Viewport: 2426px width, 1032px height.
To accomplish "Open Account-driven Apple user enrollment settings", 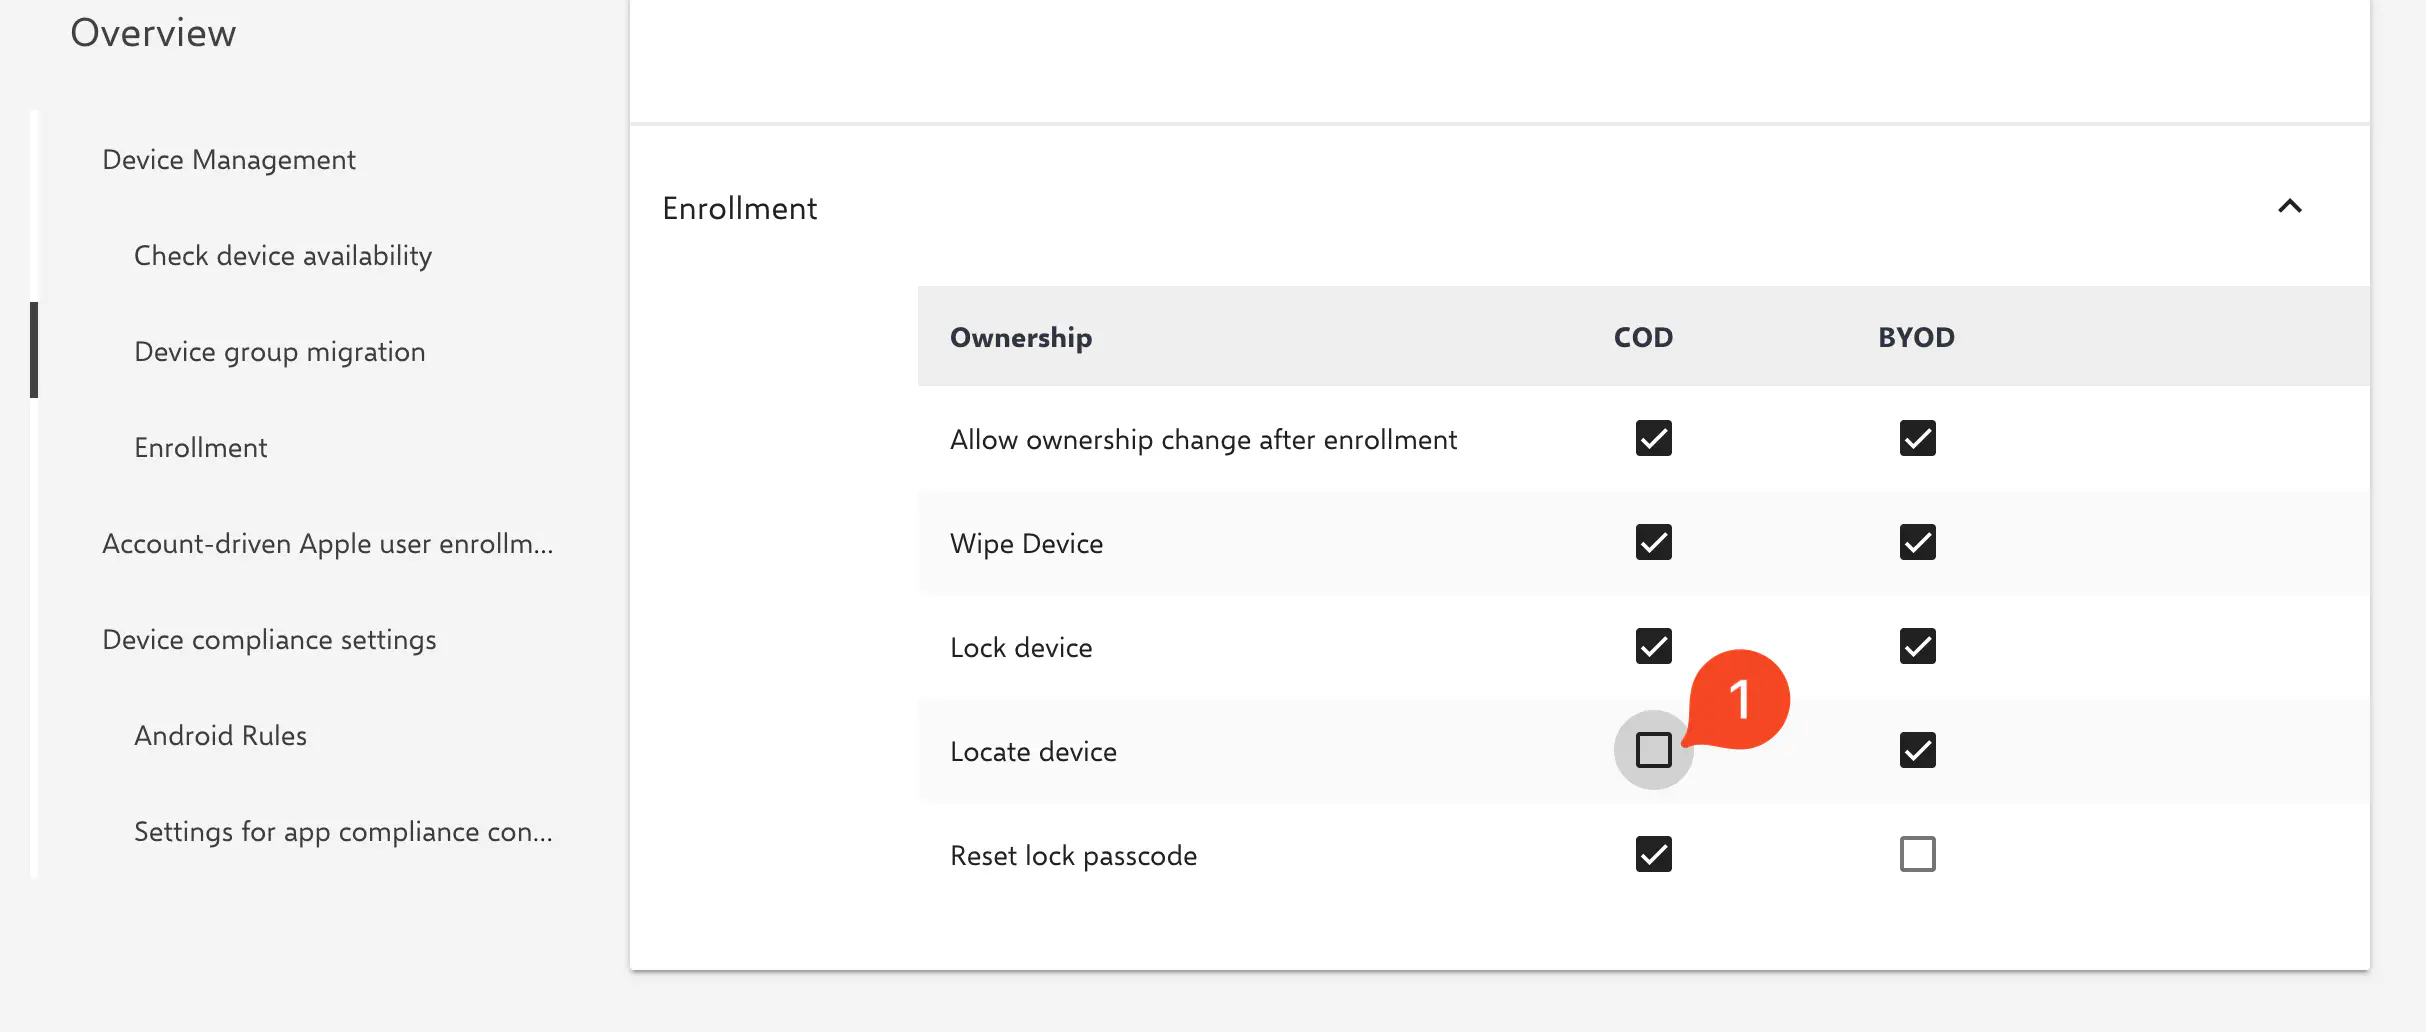I will 327,544.
